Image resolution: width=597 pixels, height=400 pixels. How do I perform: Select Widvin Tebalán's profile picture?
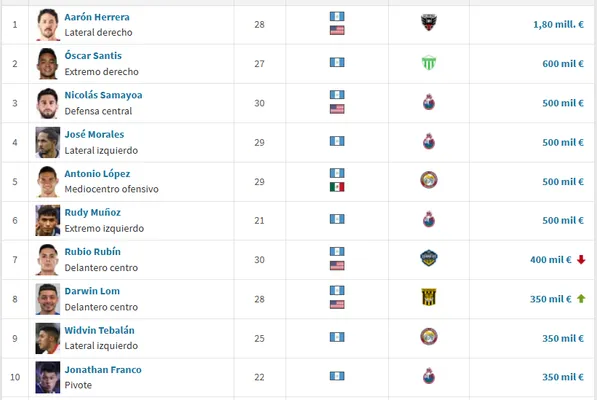click(x=48, y=338)
